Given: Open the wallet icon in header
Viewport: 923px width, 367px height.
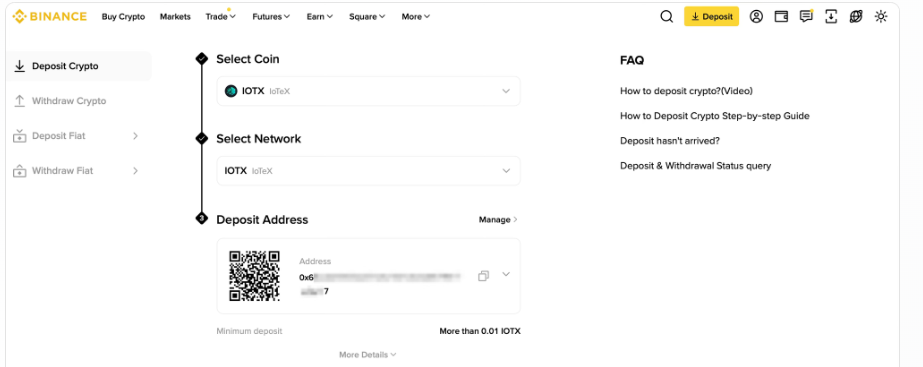Looking at the screenshot, I should pyautogui.click(x=781, y=16).
